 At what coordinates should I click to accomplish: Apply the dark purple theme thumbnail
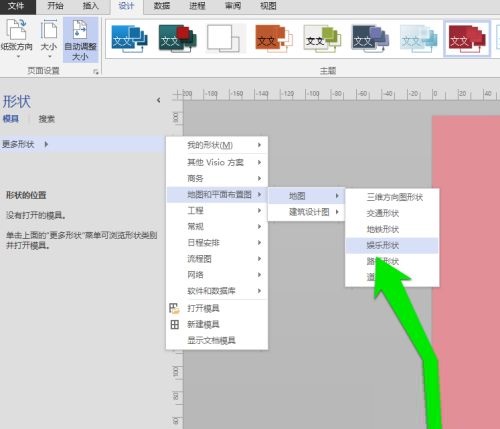coord(370,39)
